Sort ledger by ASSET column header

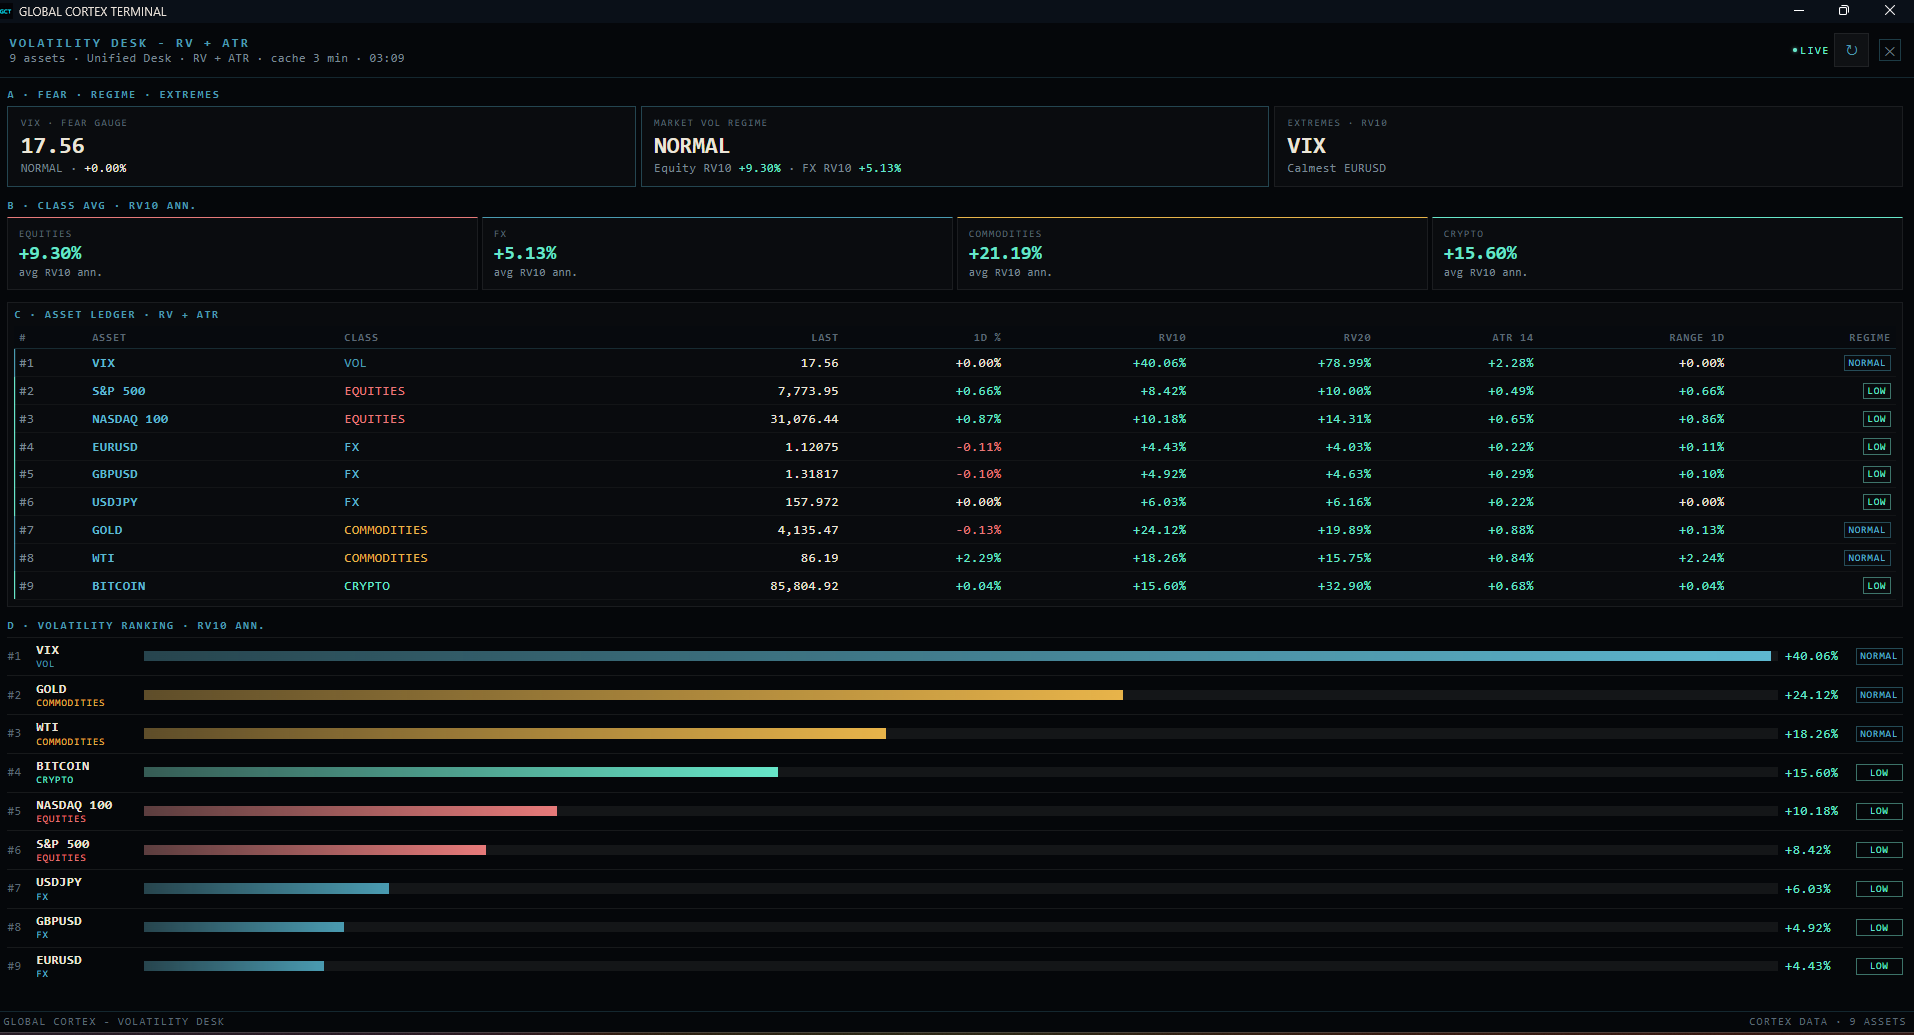point(109,338)
